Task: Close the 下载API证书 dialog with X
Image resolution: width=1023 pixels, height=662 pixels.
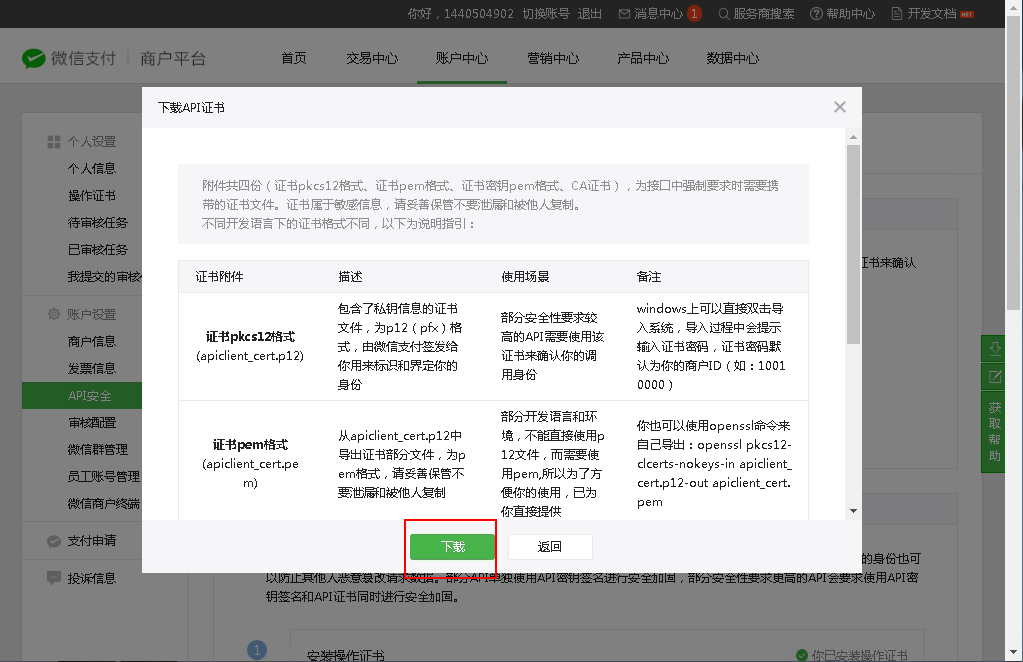Action: [x=840, y=107]
